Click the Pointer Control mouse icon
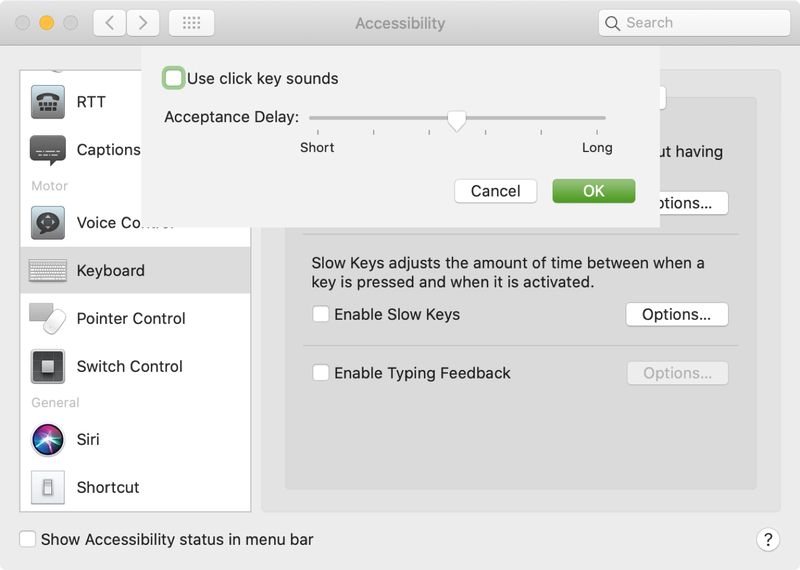Screen dimensions: 800x570 47,318
